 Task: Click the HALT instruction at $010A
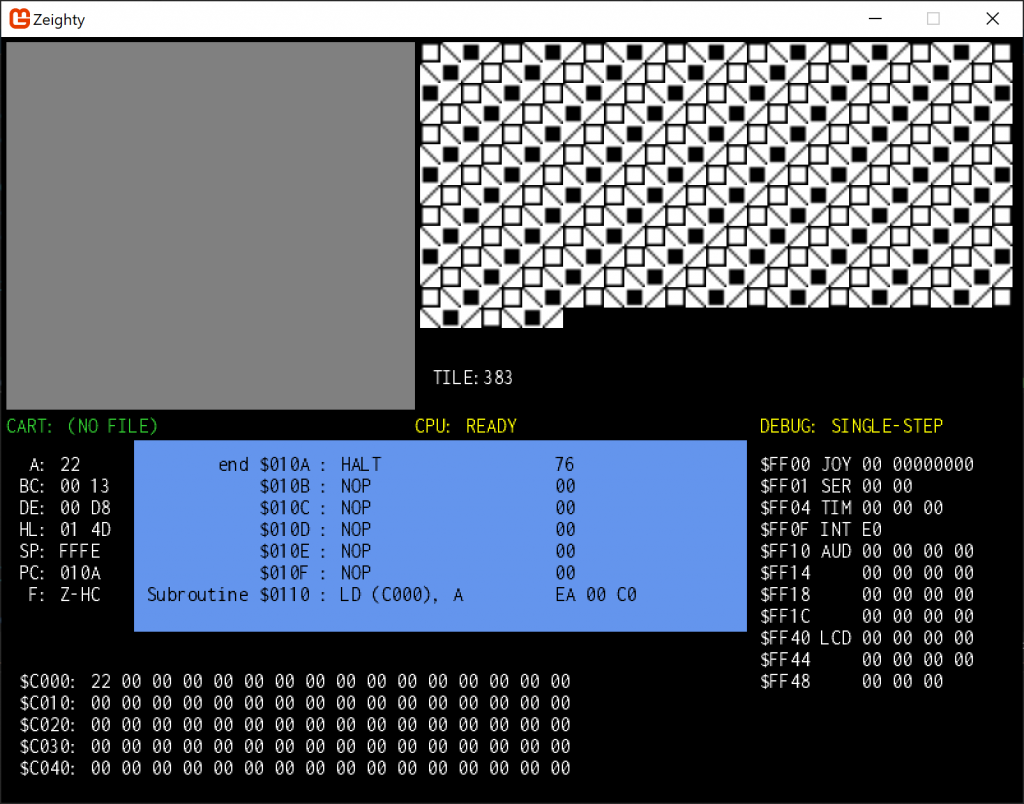click(360, 464)
